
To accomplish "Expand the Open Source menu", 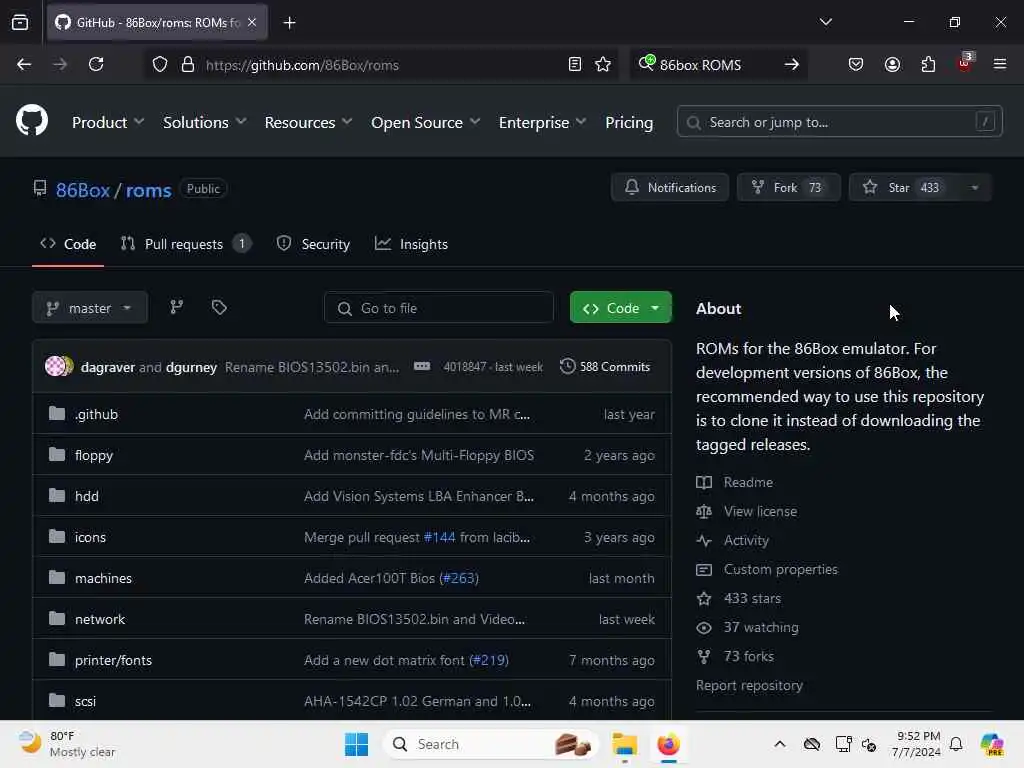I will point(425,122).
